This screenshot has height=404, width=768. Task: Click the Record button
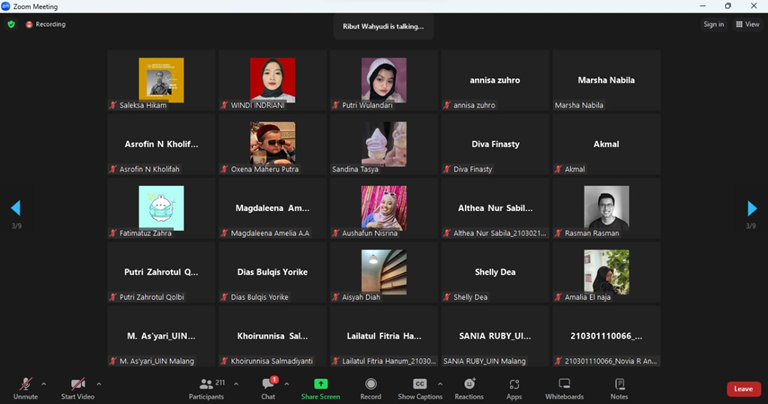370,387
